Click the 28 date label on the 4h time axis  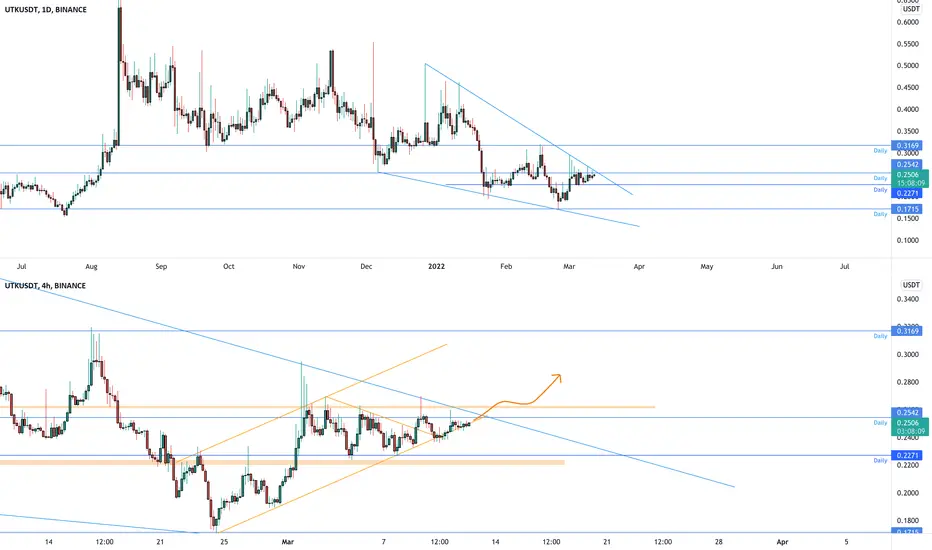(719, 542)
